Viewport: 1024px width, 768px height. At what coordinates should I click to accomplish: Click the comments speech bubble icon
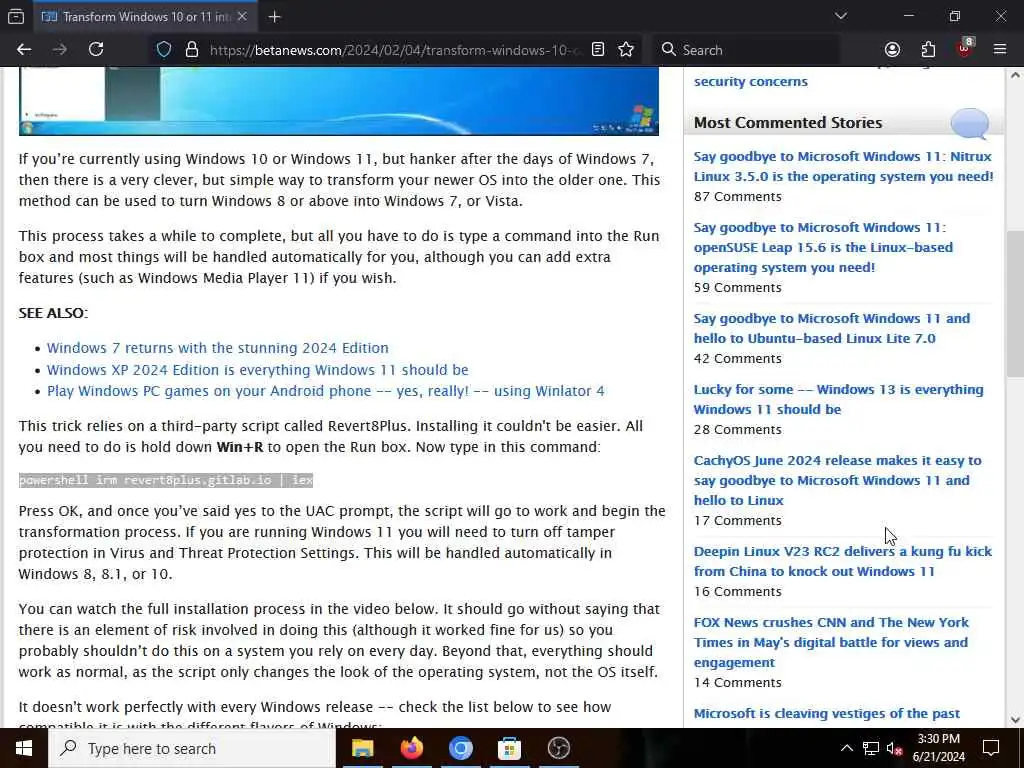(x=969, y=123)
